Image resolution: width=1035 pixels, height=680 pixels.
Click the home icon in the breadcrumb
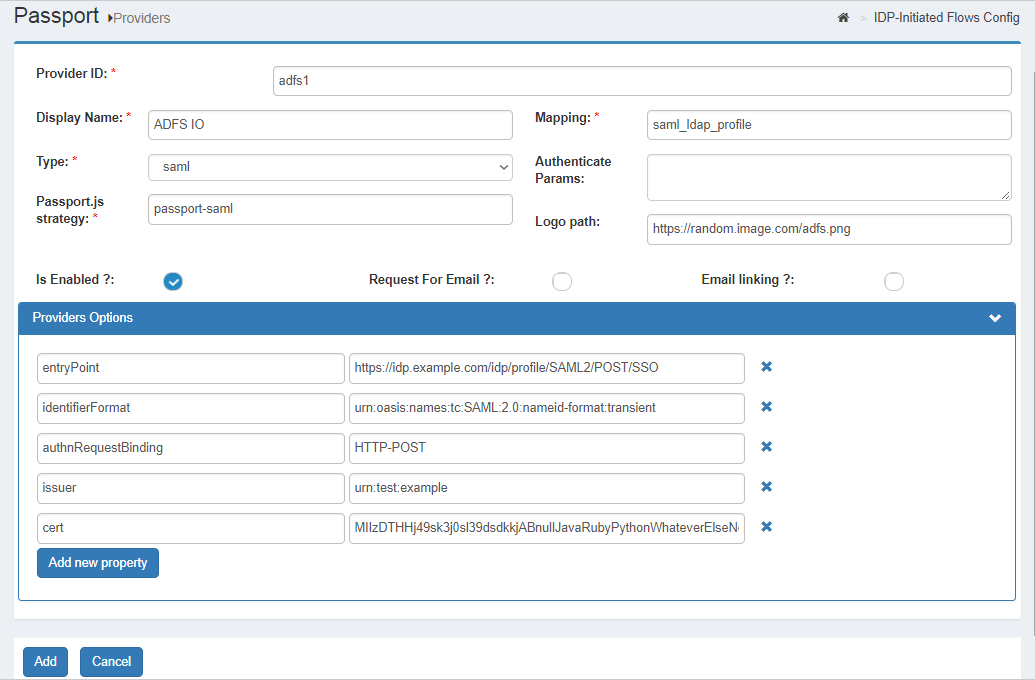coord(843,17)
